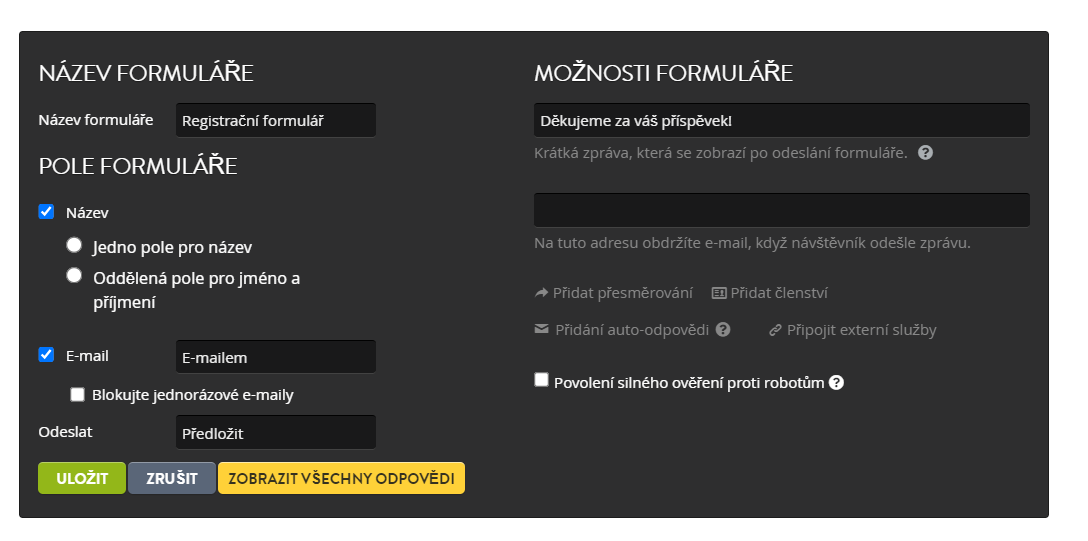The image size is (1088, 541).
Task: Click the help icon beside the submission message description
Action: 925,153
